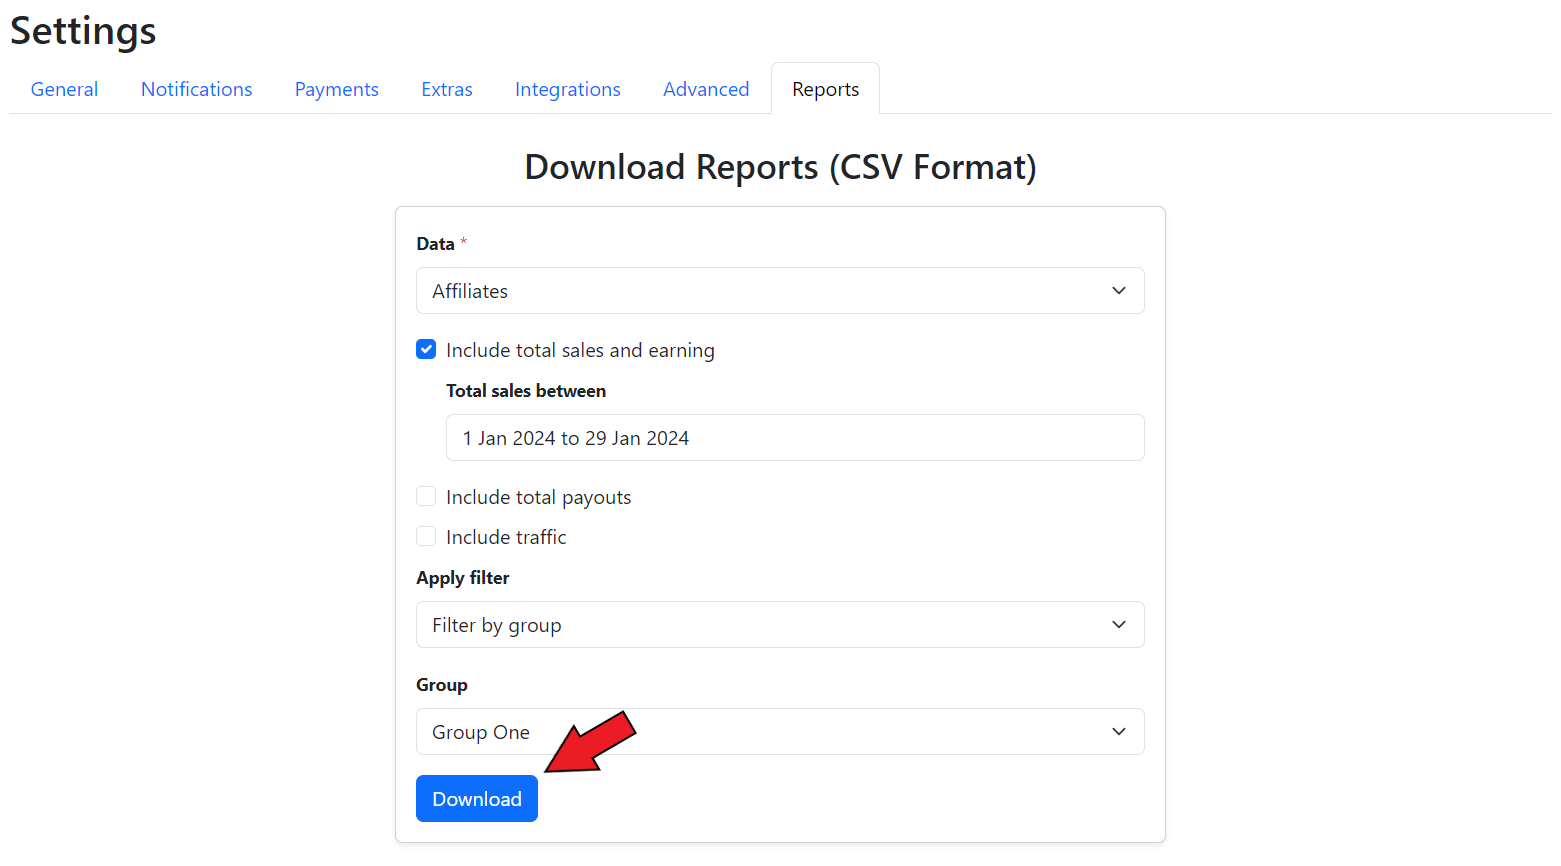Click the chevron arrow in Filter by group select

[x=1118, y=625]
